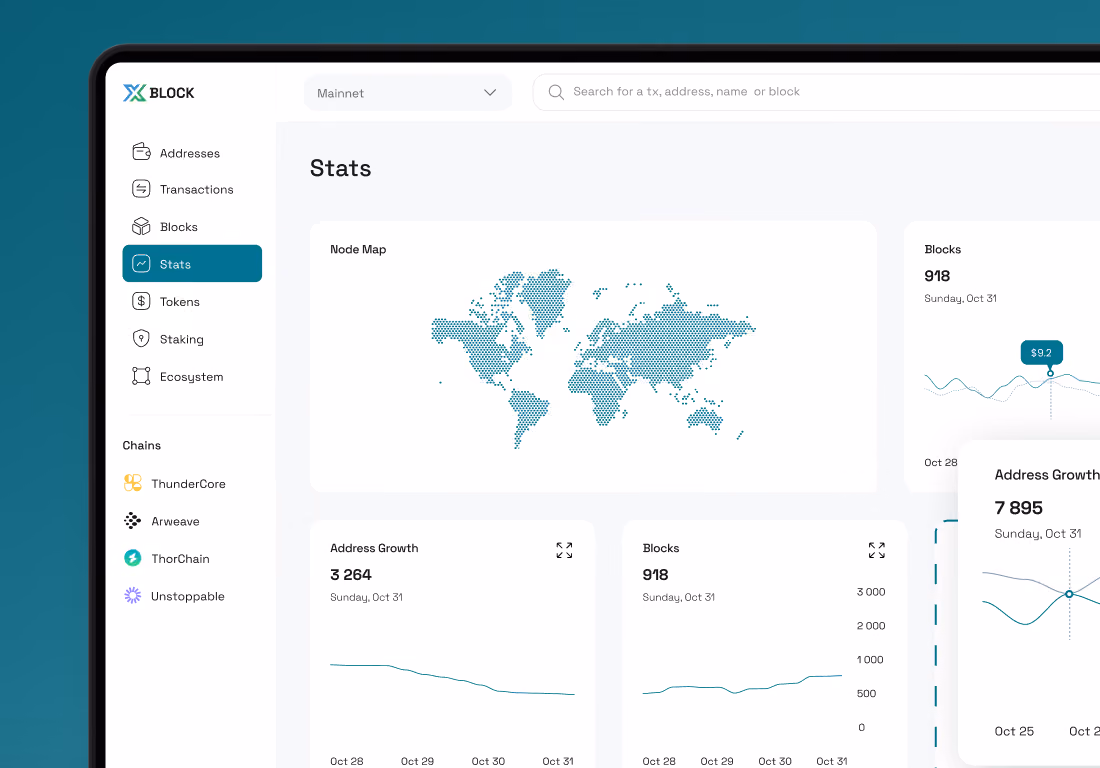Click the Mainnet dropdown chevron arrow

pos(490,93)
